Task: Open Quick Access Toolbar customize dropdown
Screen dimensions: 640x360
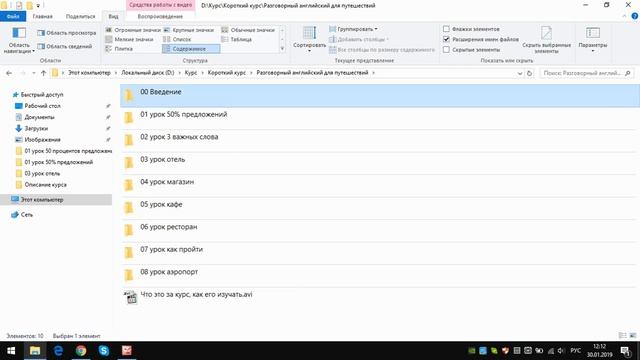Action: (38, 6)
